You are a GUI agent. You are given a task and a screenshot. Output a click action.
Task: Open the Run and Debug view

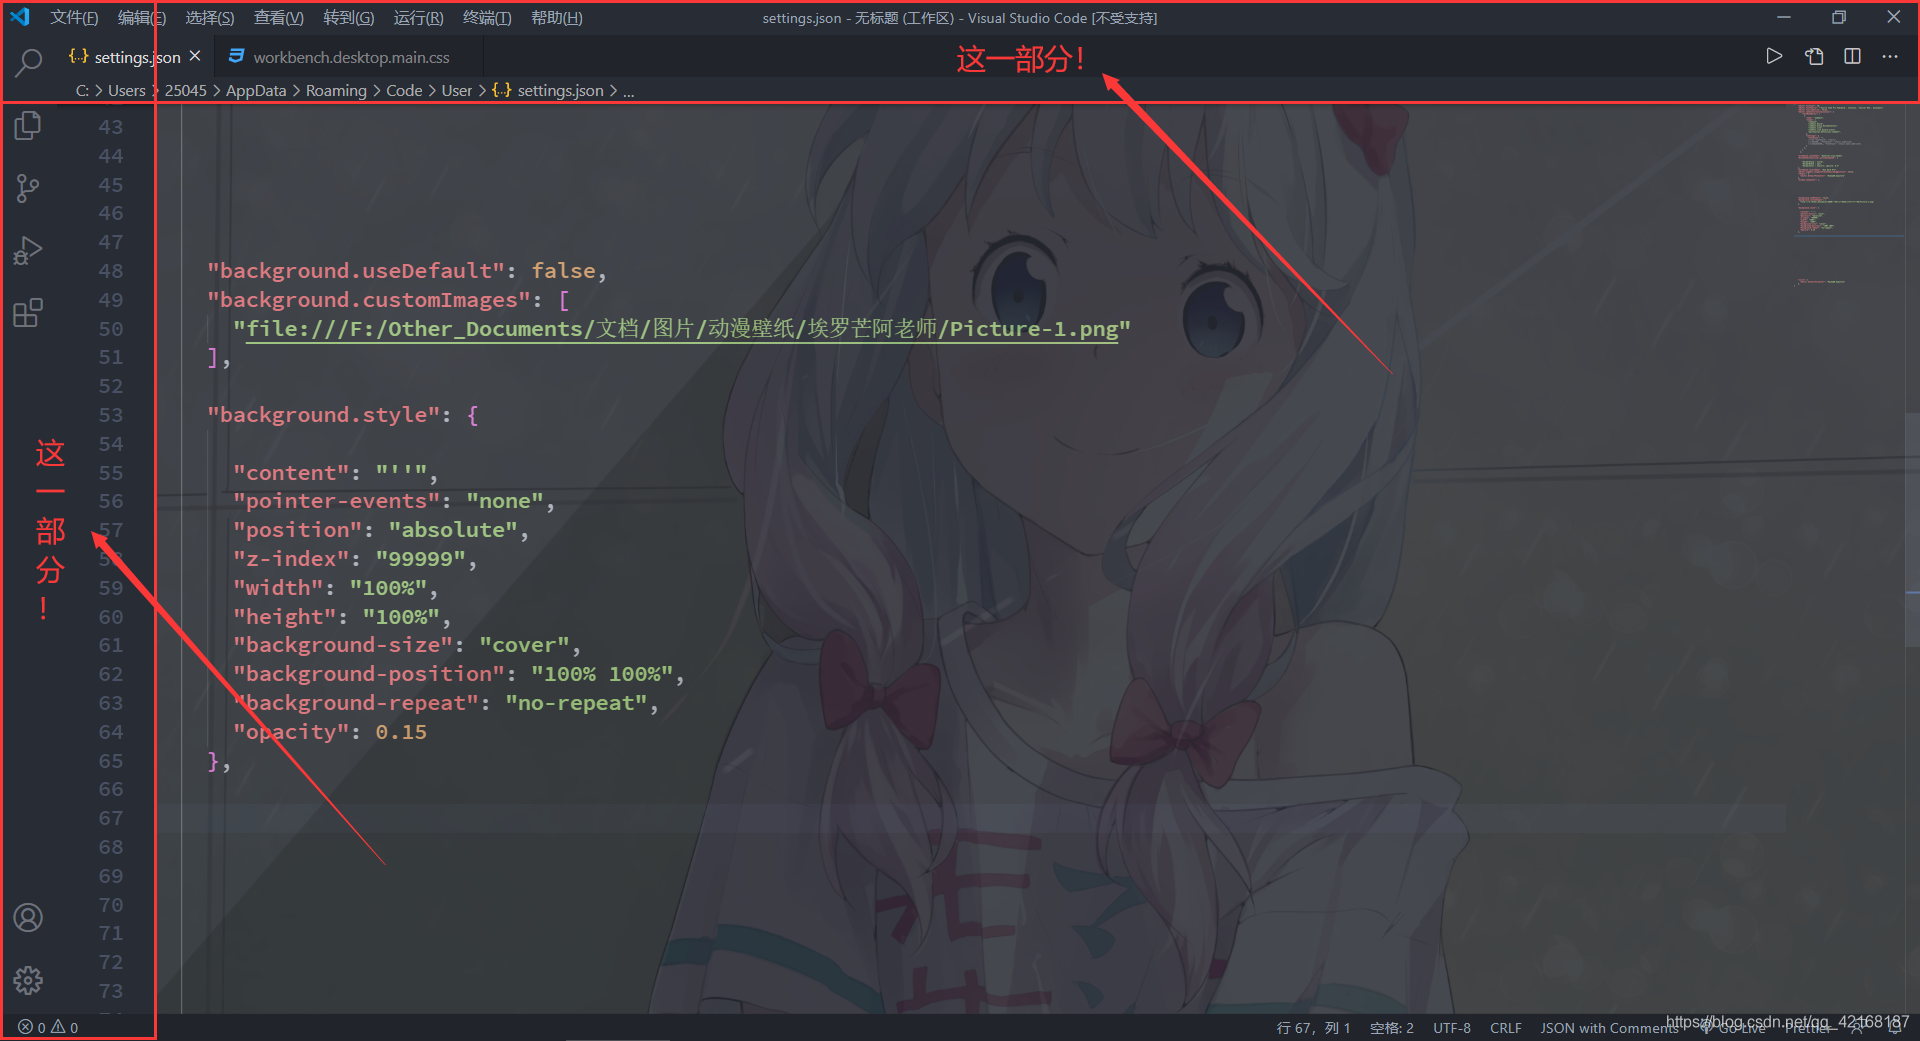click(x=28, y=250)
